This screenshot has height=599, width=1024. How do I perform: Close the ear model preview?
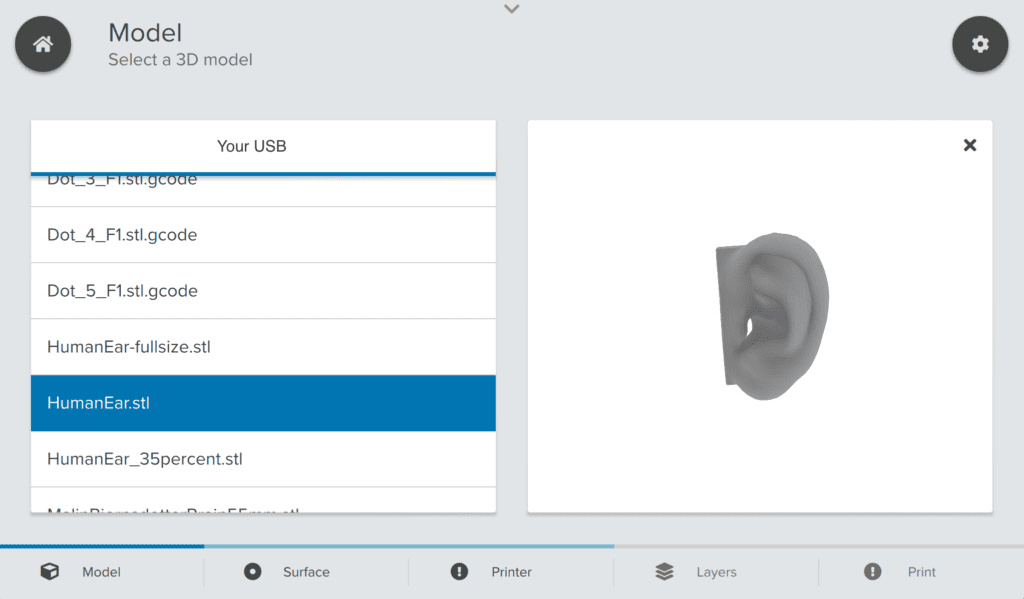[969, 145]
